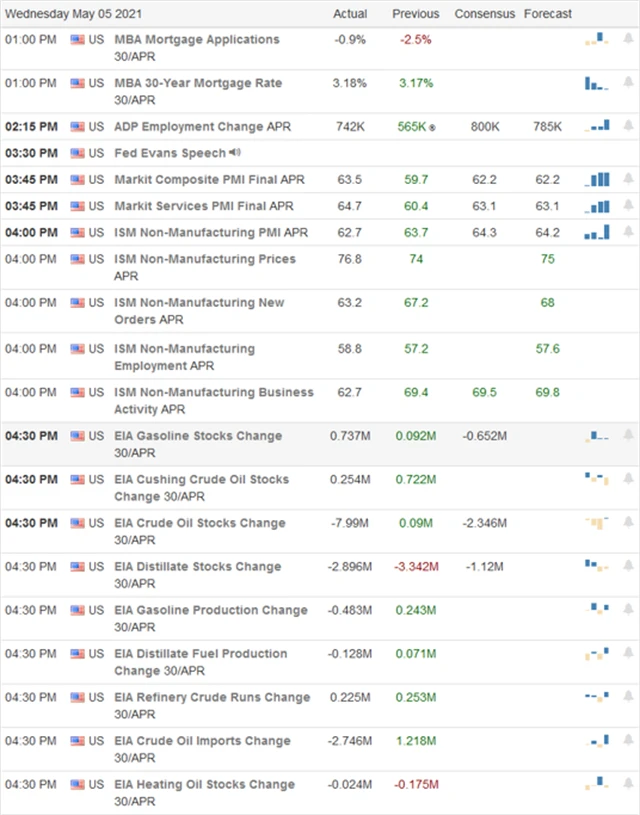Image resolution: width=640 pixels, height=815 pixels.
Task: Toggle alert bell for EIA Heating Oil Stocks
Action: 628,785
